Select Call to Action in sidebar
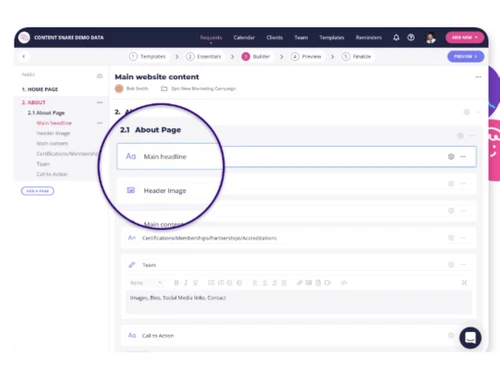500x375 pixels. pyautogui.click(x=52, y=174)
